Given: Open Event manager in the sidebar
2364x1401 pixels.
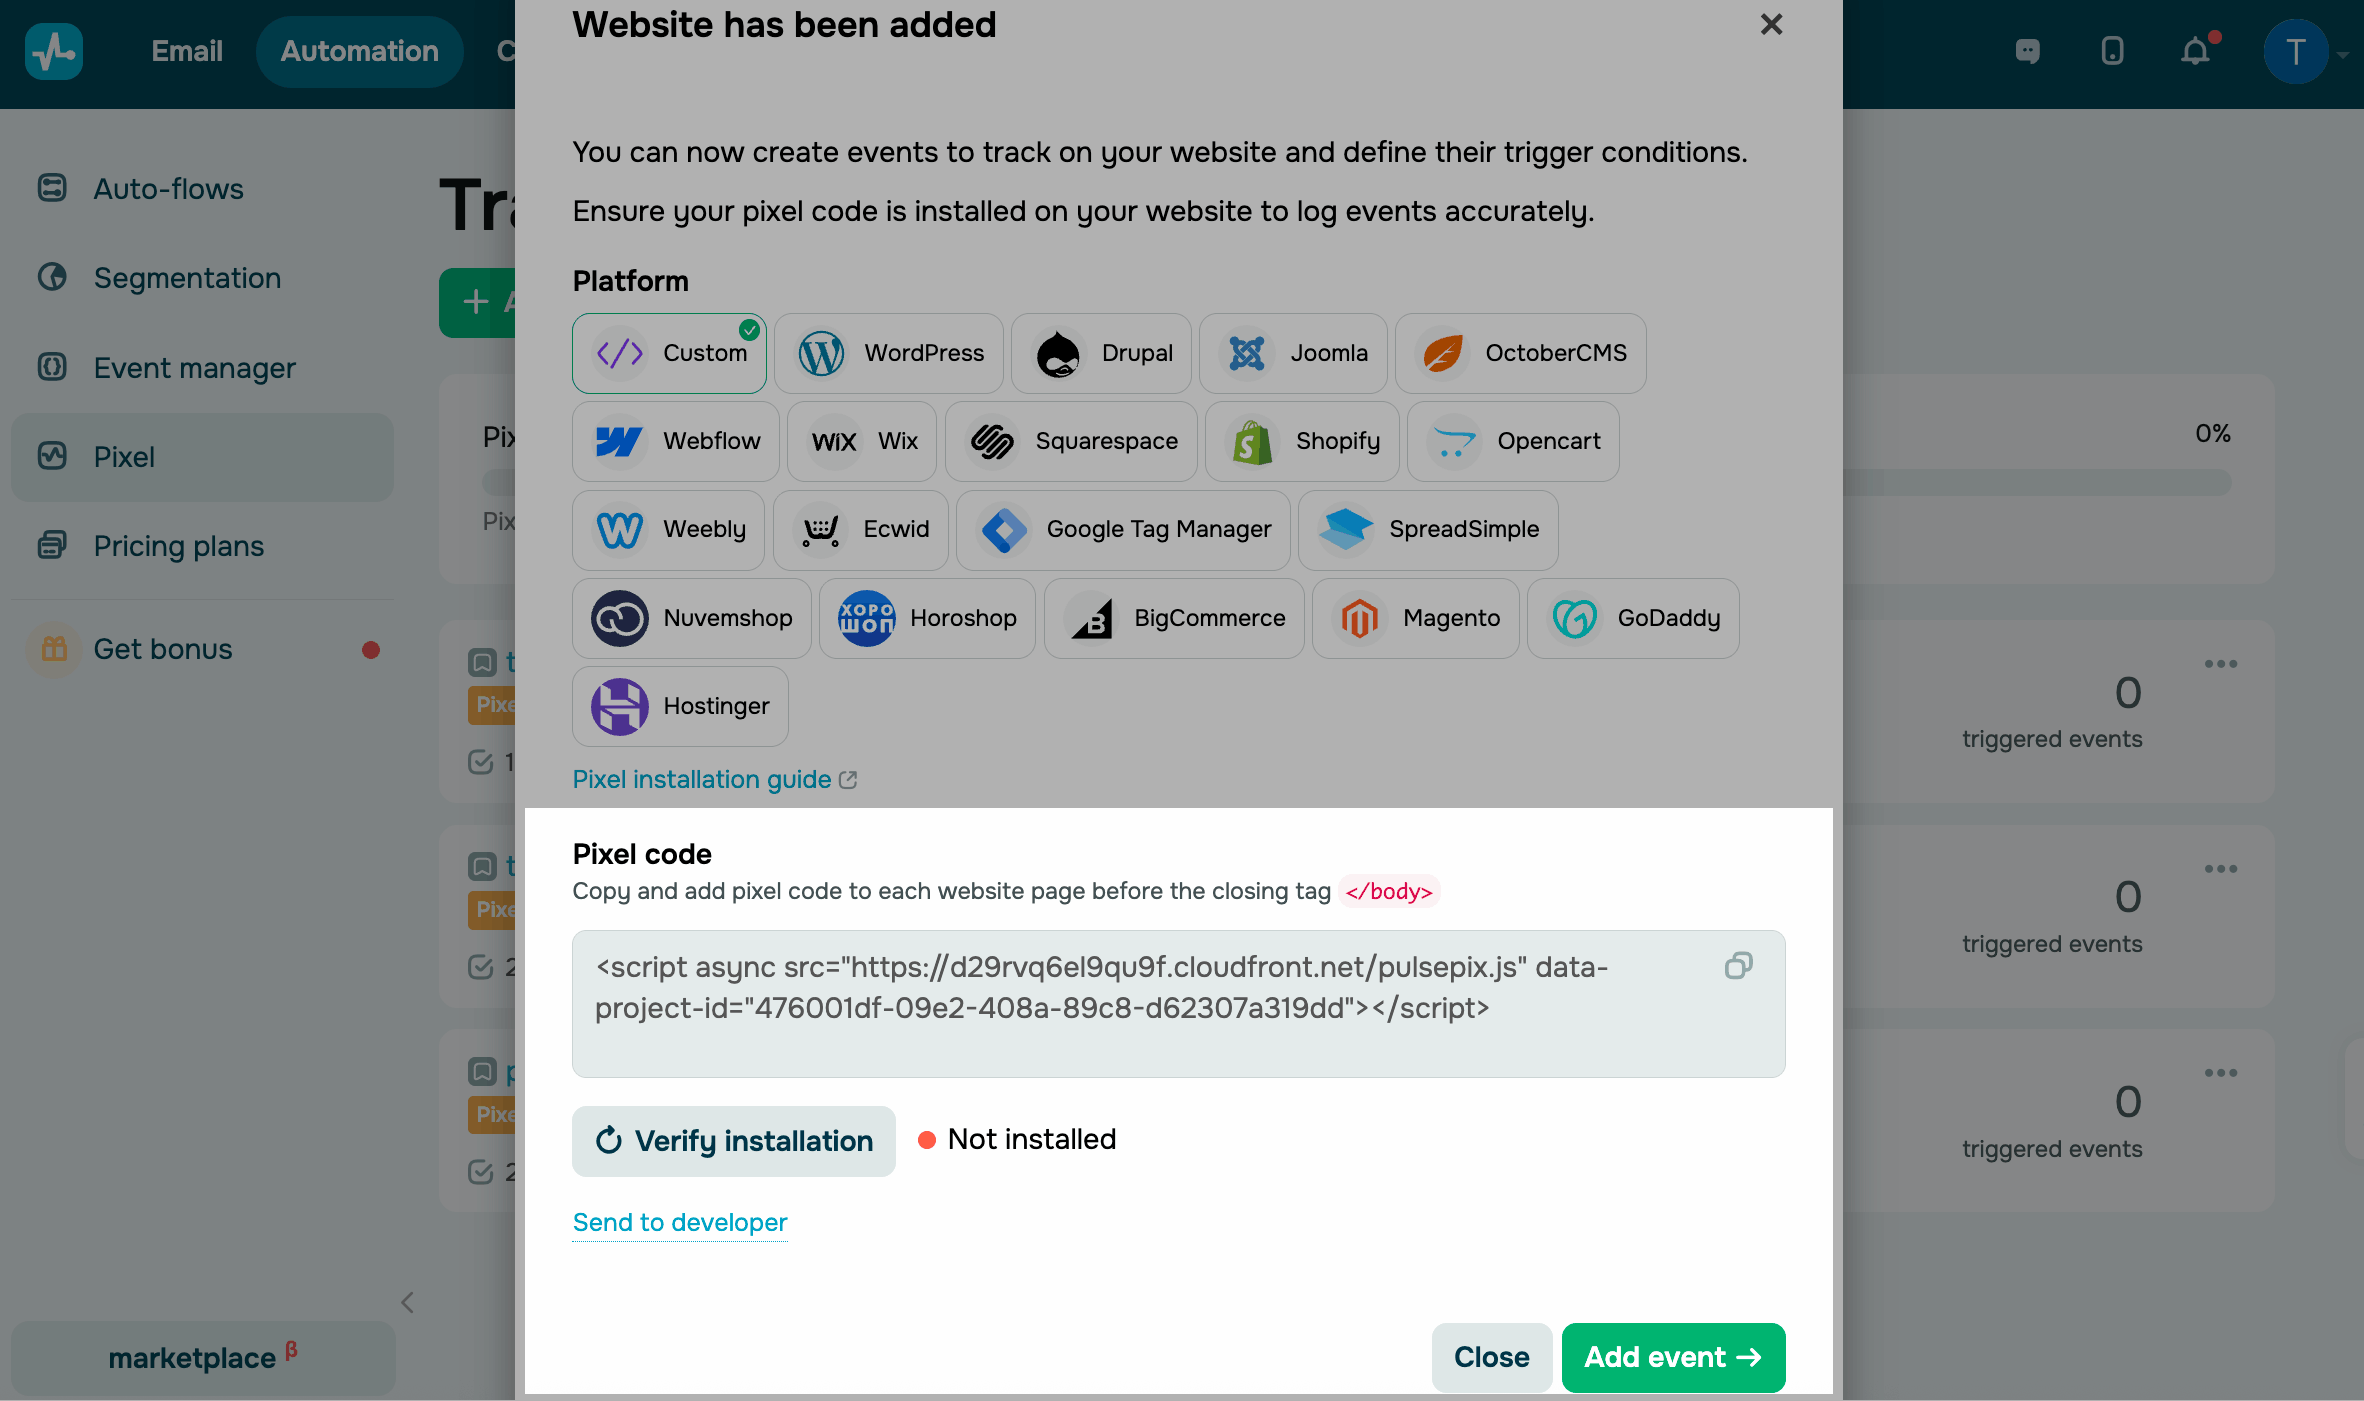Looking at the screenshot, I should coord(194,368).
